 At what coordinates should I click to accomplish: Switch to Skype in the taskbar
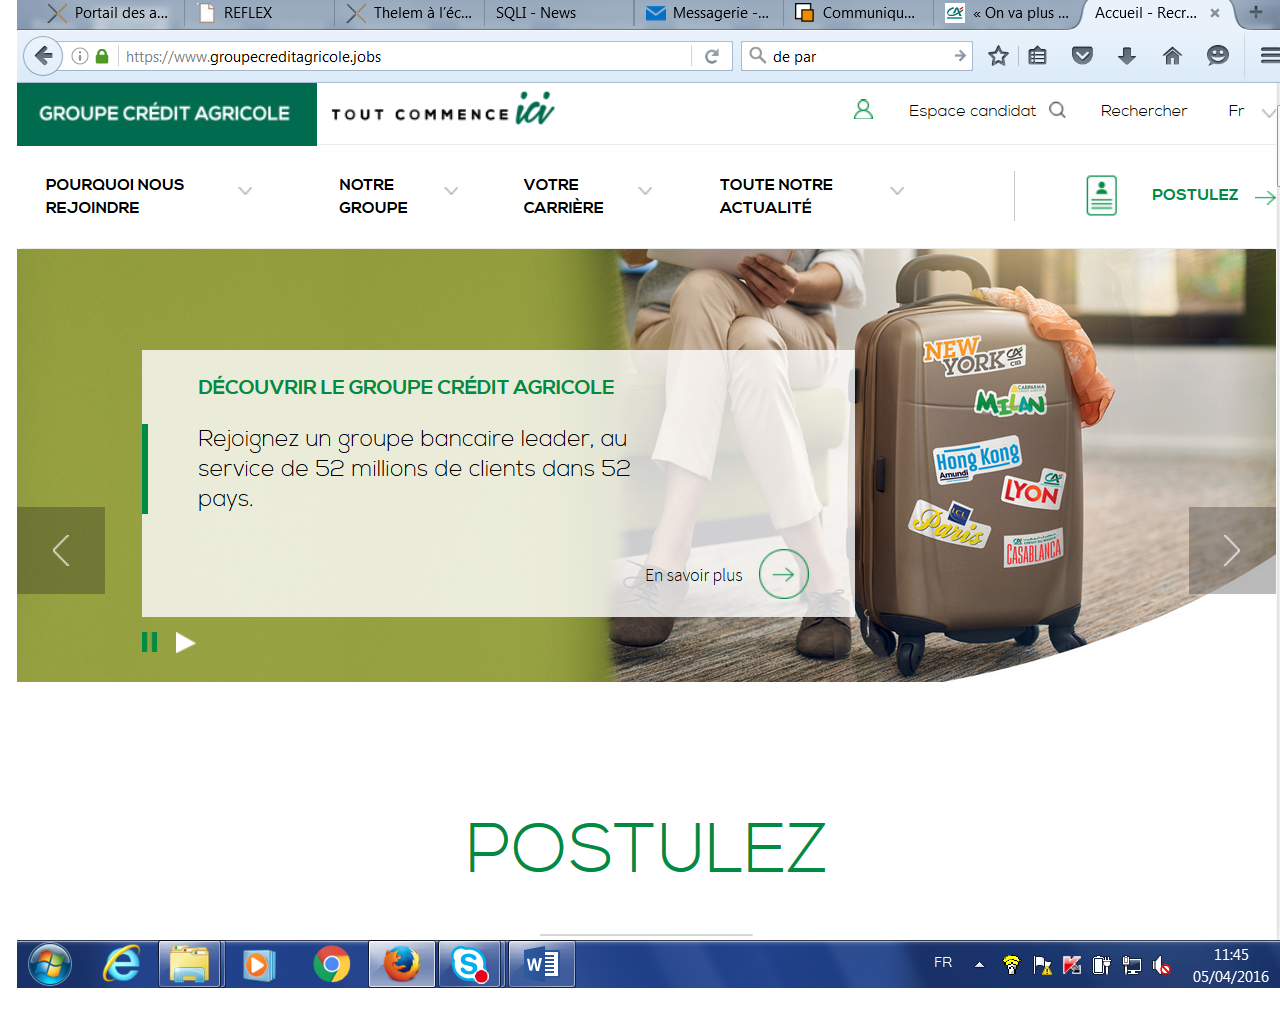(x=470, y=964)
